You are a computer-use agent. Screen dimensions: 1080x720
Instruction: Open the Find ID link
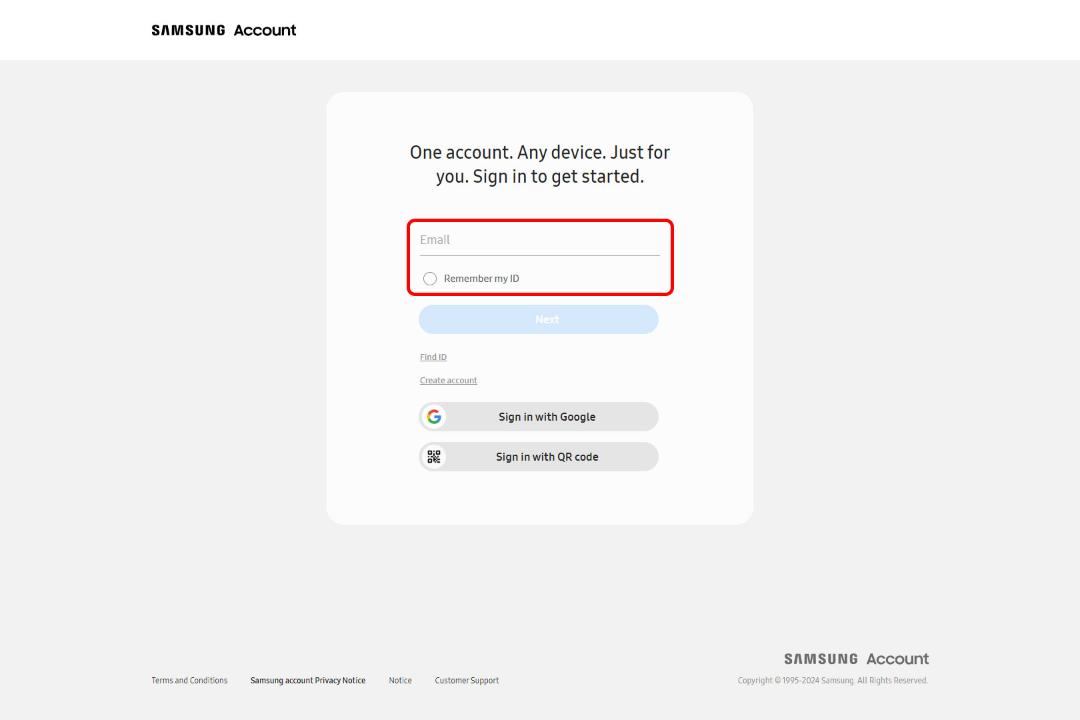433,357
